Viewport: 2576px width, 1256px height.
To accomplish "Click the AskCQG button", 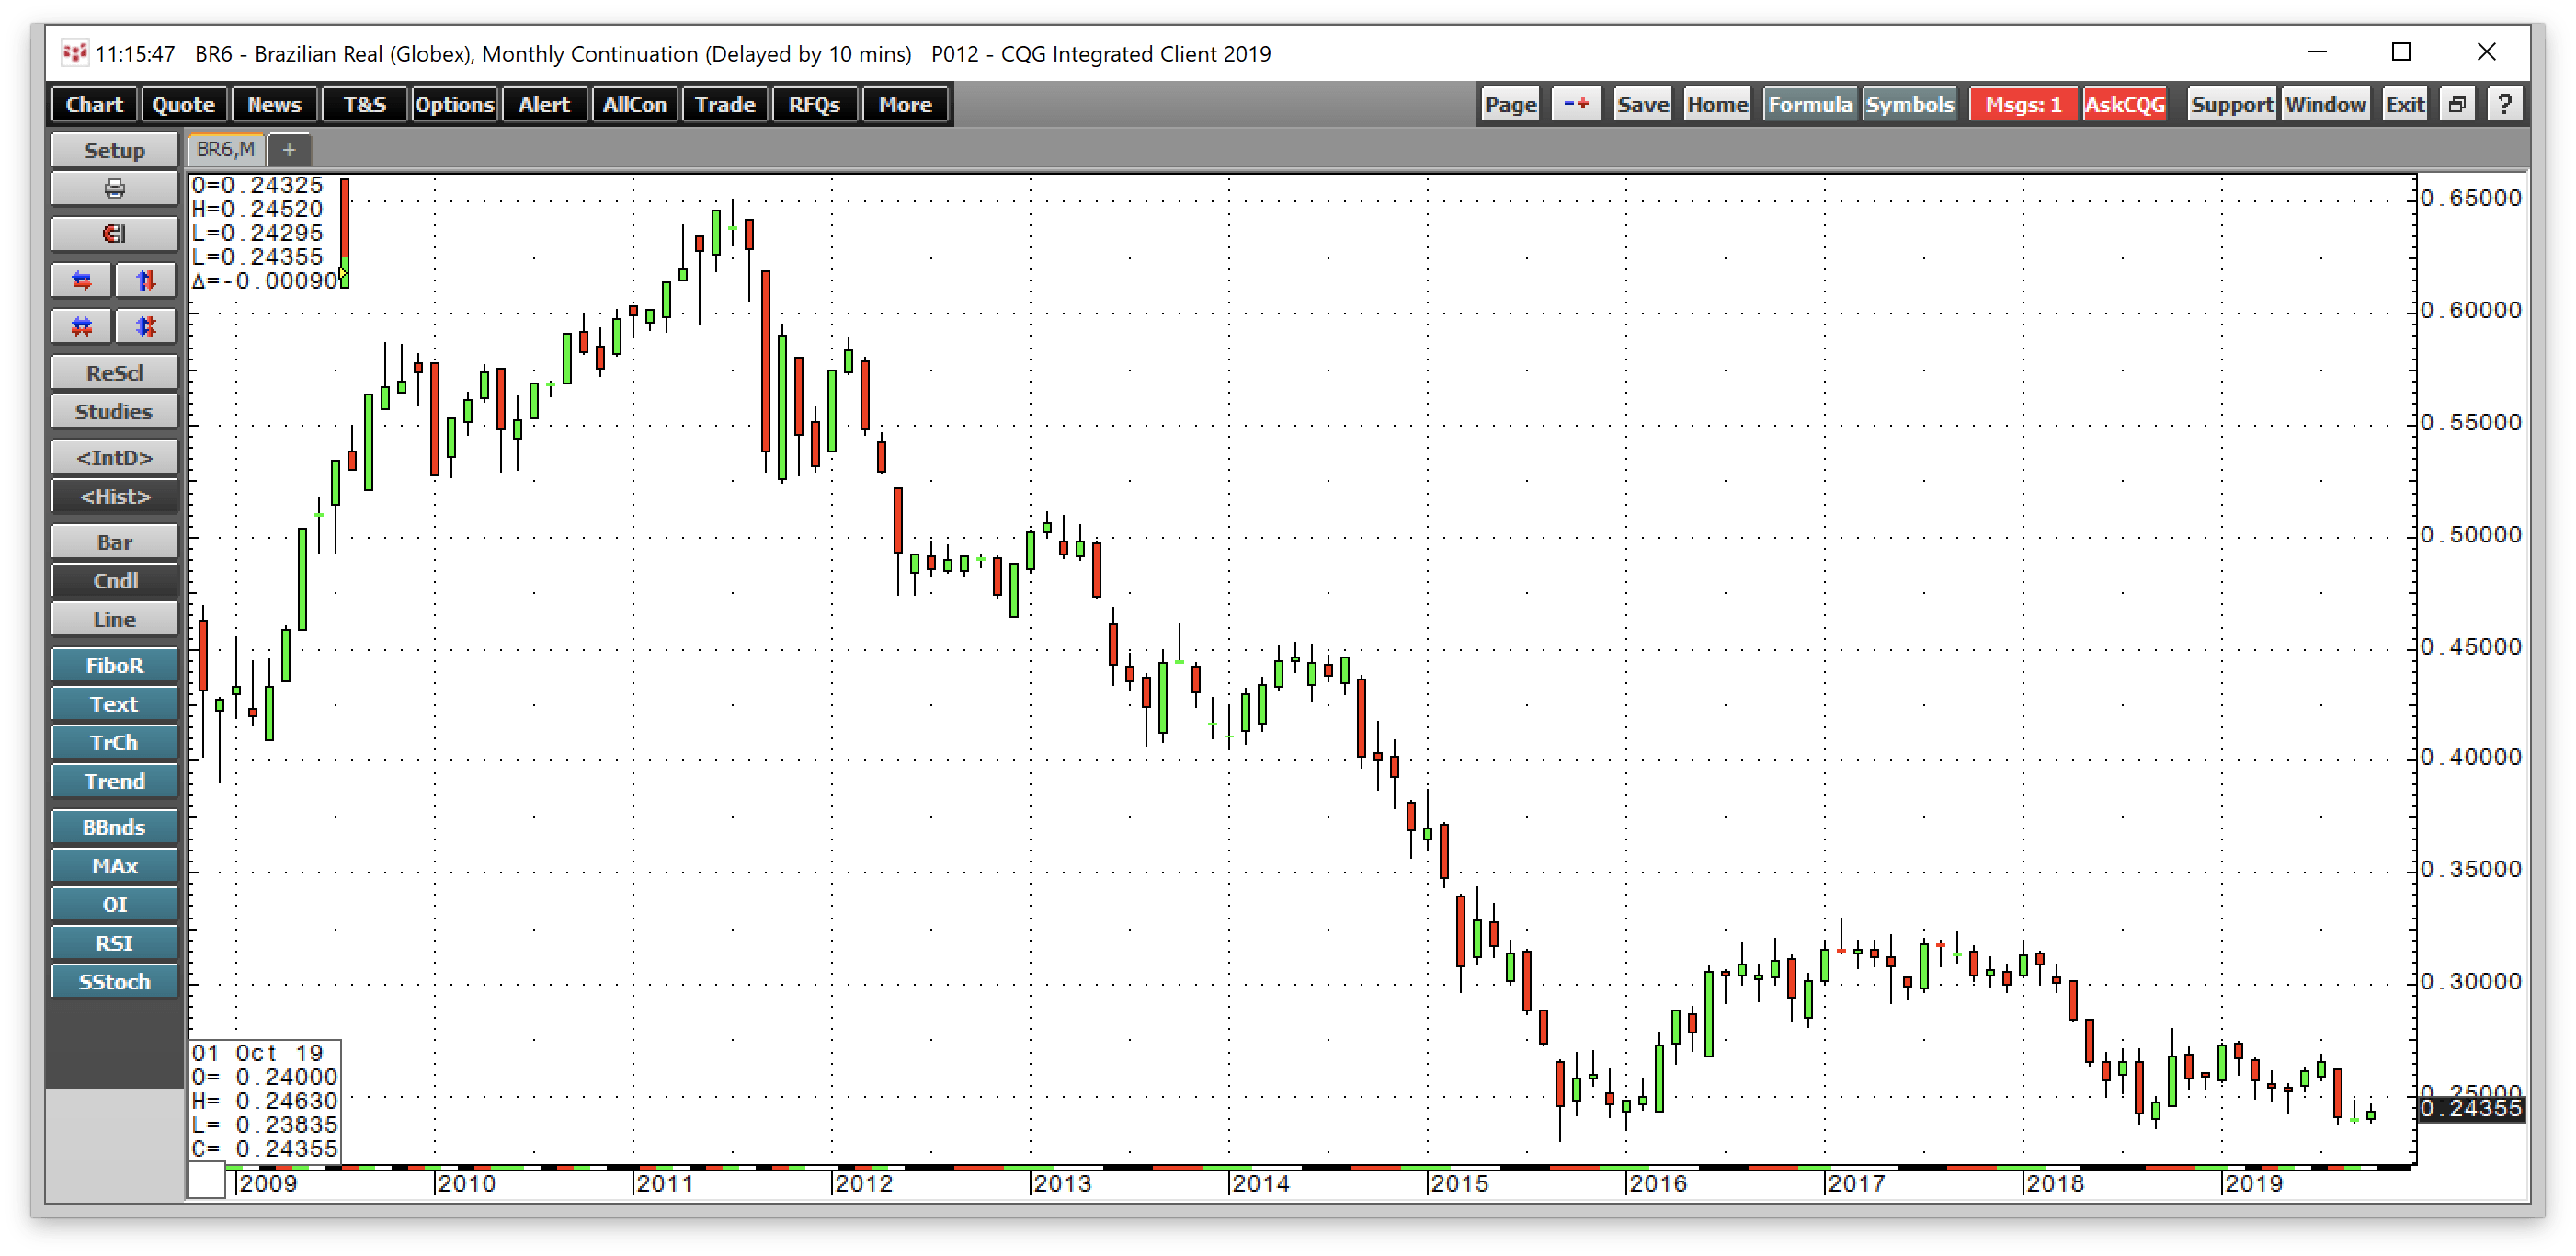I will coord(2124,104).
